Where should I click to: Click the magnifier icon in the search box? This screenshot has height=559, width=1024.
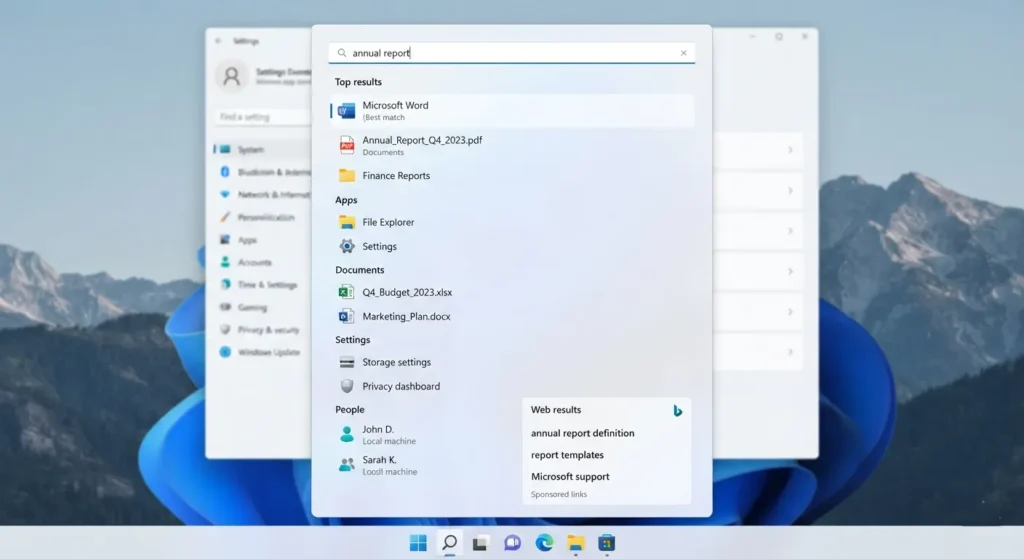[x=342, y=53]
